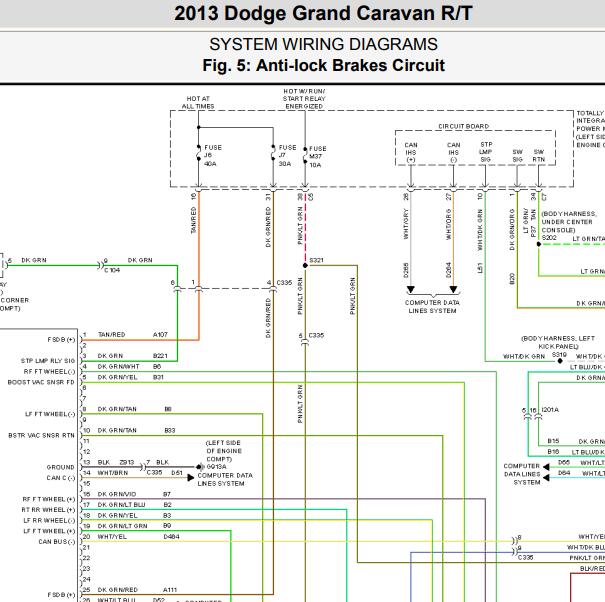
Task: Click circuit code B221
Action: point(160,356)
